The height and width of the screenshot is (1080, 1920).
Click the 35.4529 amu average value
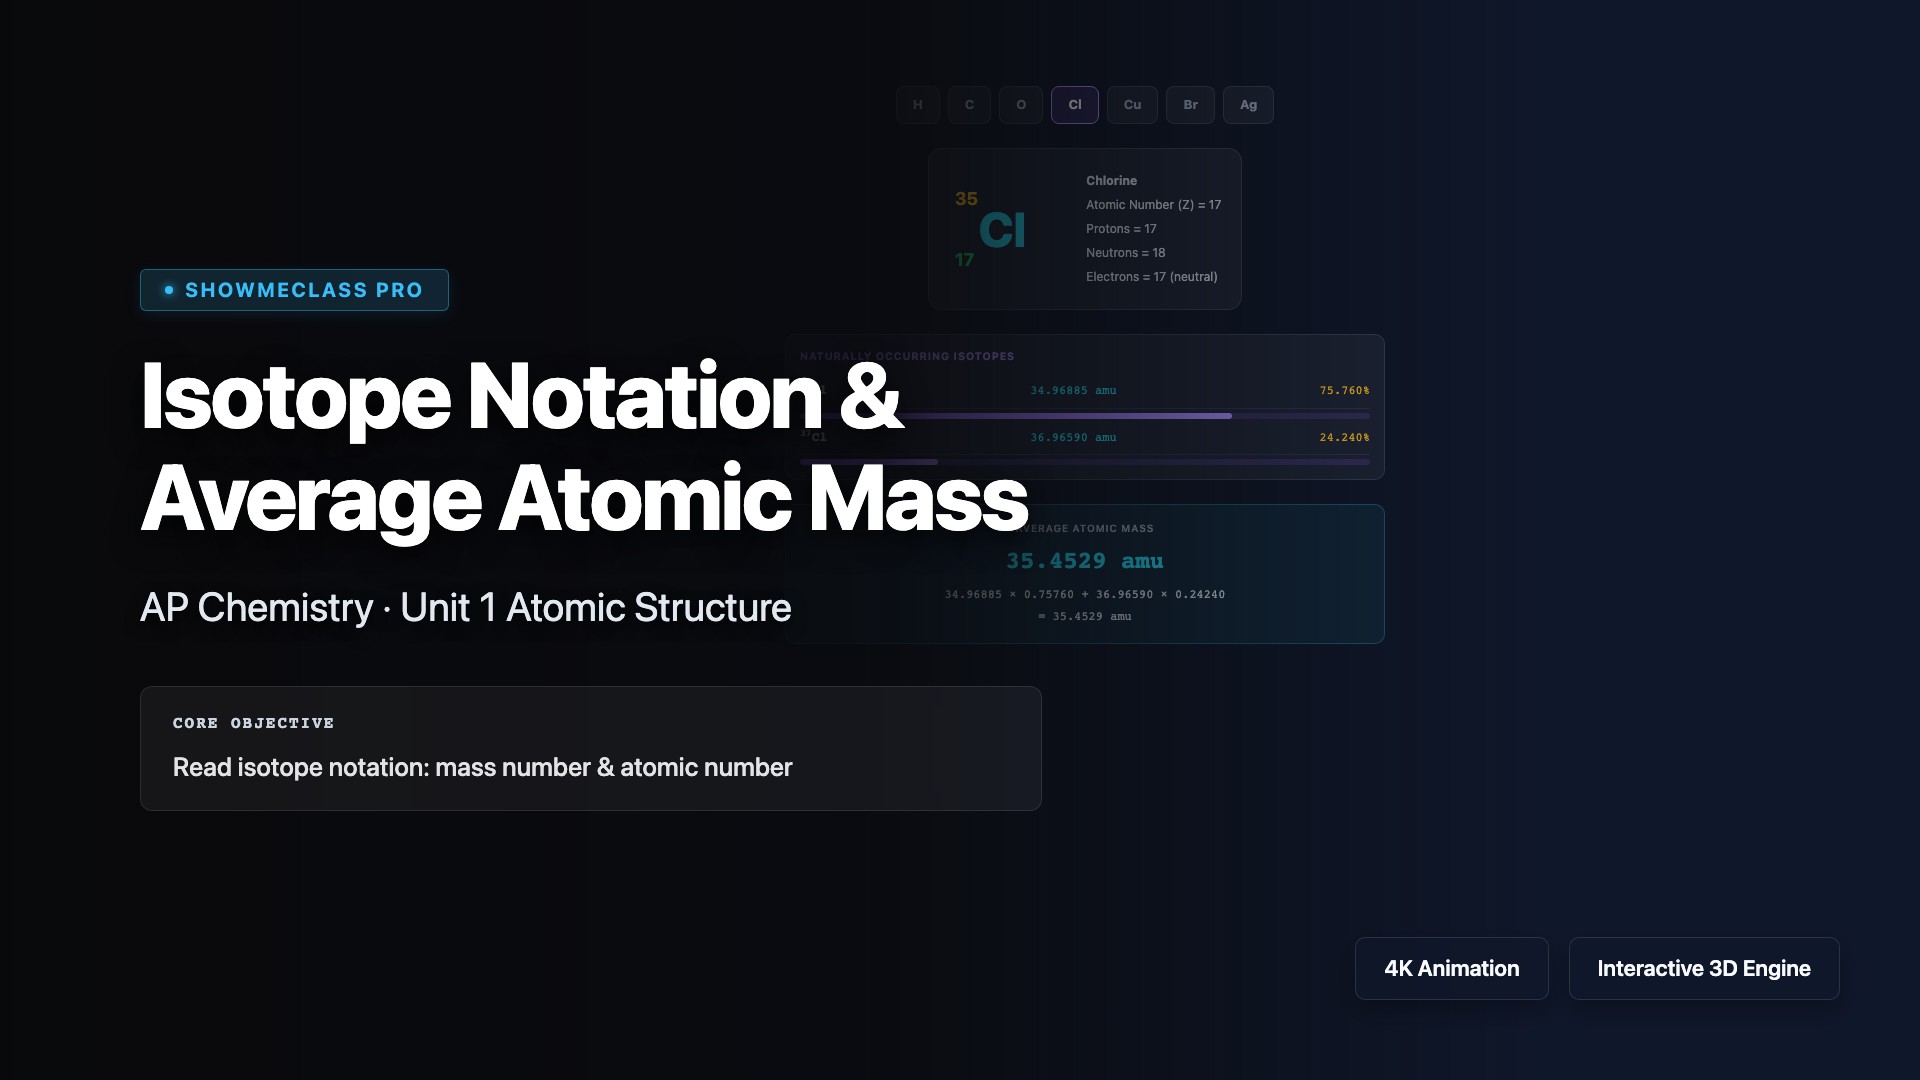(1084, 561)
